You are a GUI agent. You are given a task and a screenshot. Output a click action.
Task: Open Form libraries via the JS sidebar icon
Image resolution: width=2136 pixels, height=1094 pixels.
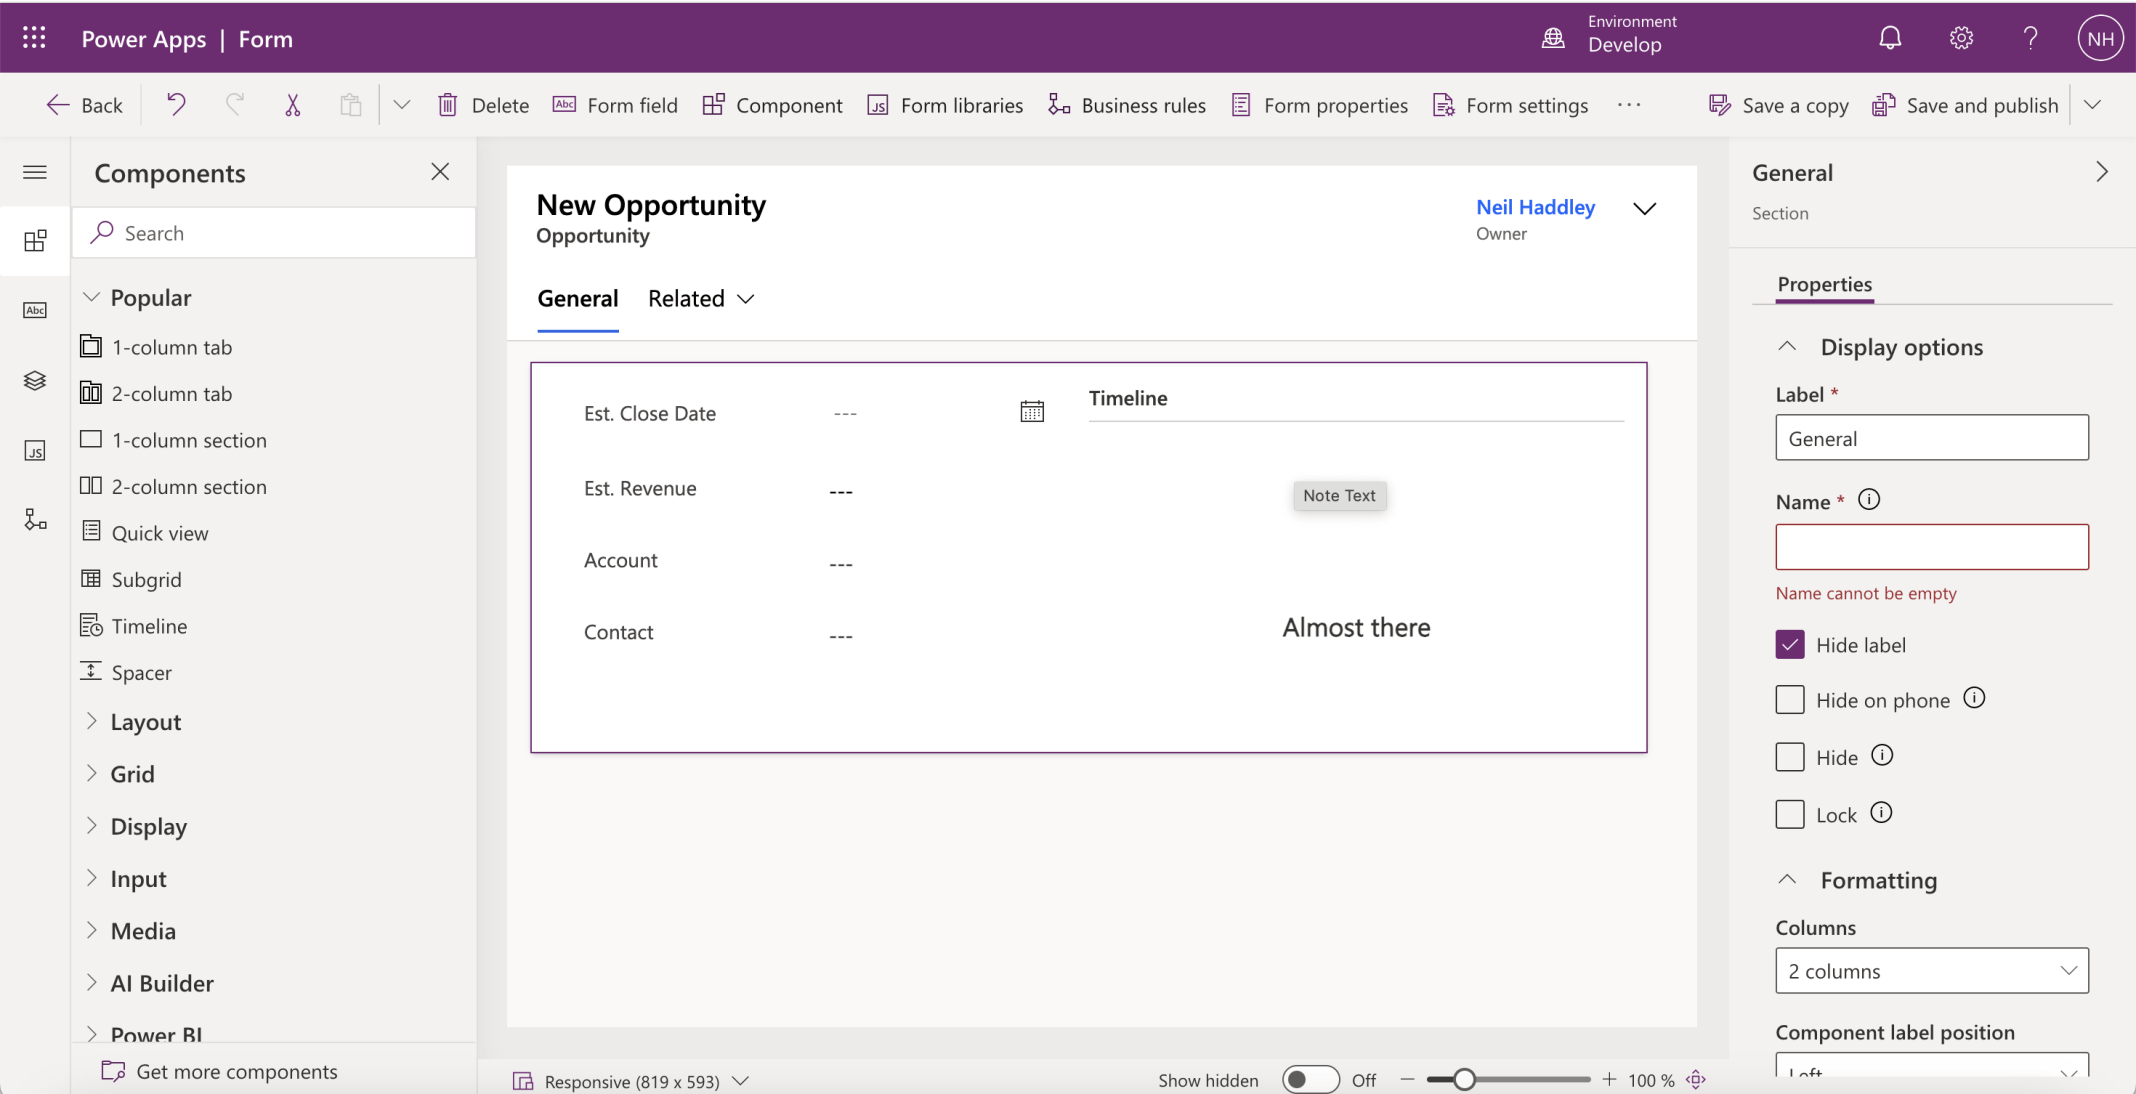coord(35,451)
